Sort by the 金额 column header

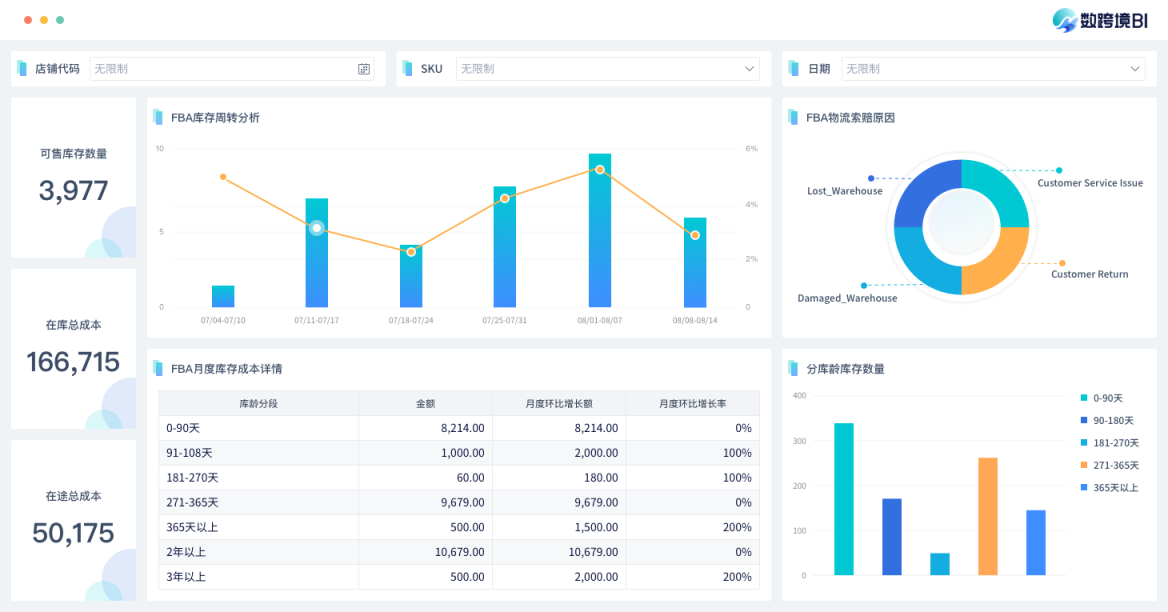pos(425,403)
